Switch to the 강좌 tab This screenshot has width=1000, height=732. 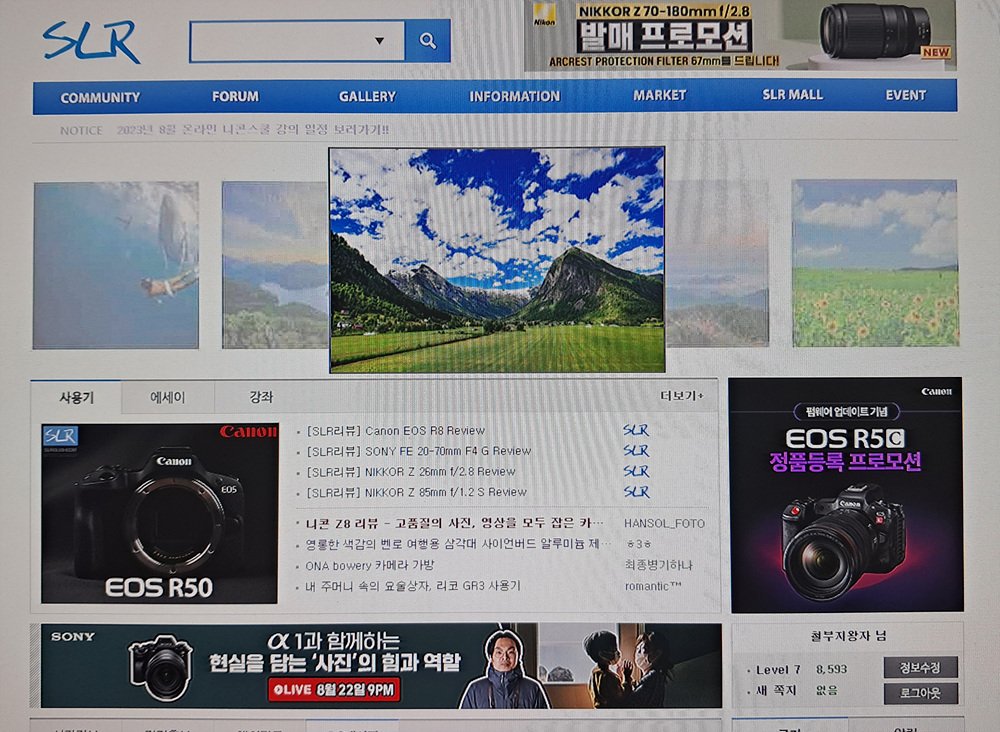[261, 397]
